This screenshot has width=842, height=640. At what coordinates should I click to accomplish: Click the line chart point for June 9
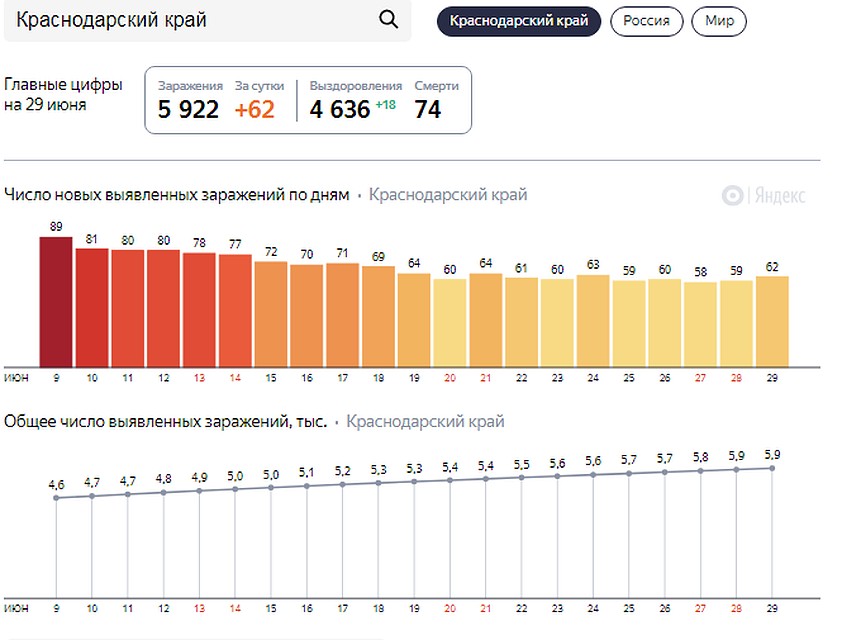tap(56, 498)
